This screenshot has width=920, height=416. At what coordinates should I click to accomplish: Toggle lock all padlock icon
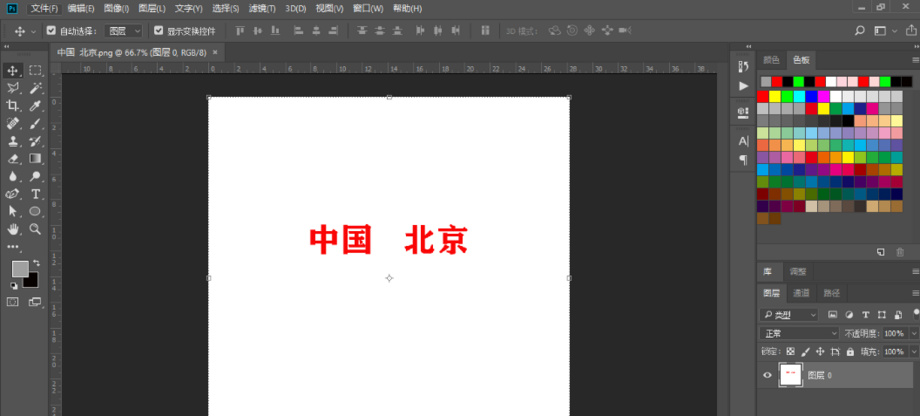(x=850, y=351)
